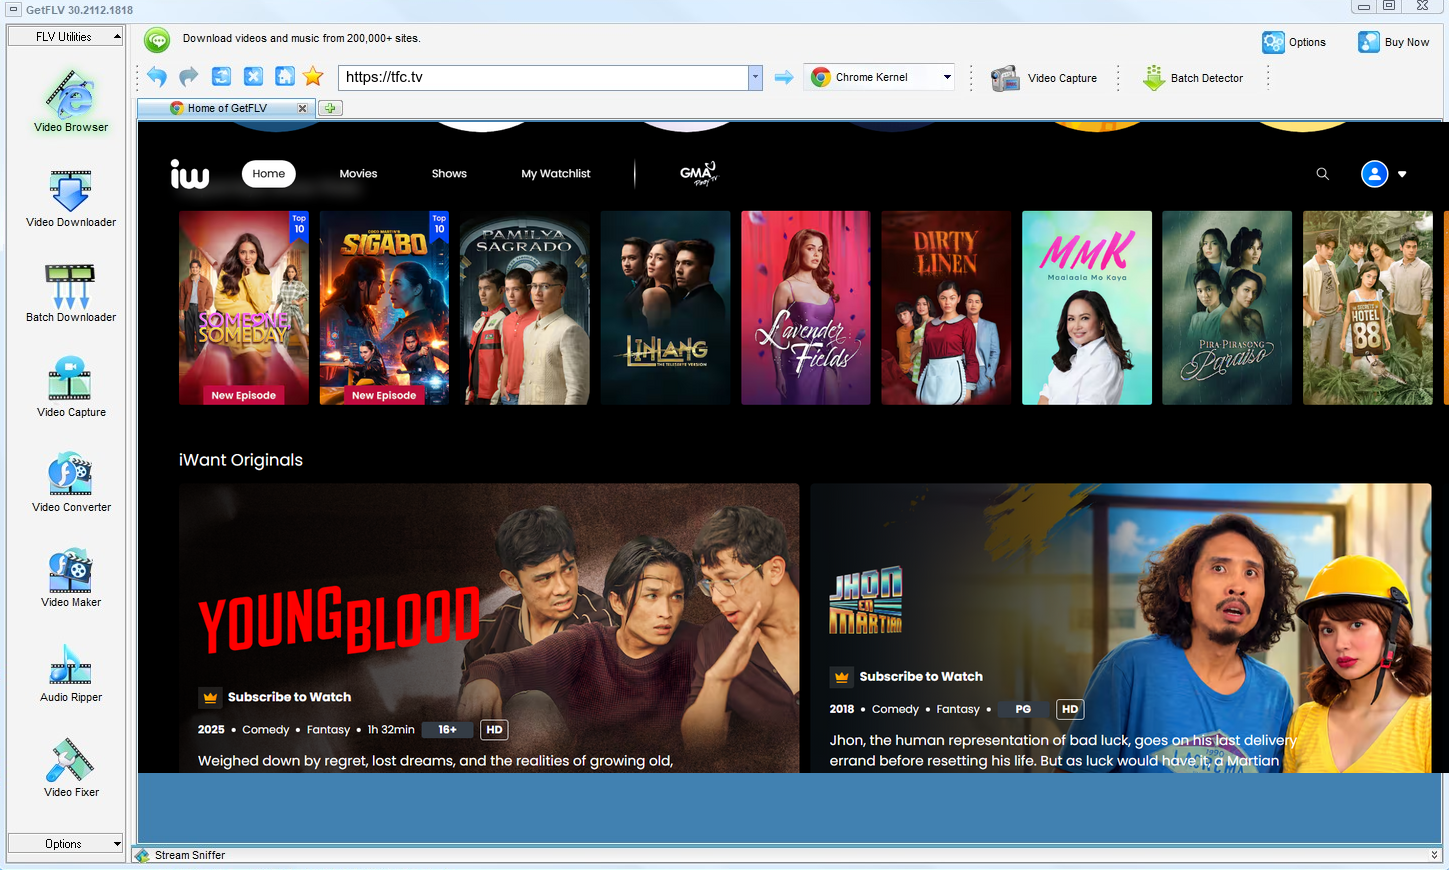Click Subscribe to Watch under Youngblood
1449x870 pixels.
(x=275, y=697)
